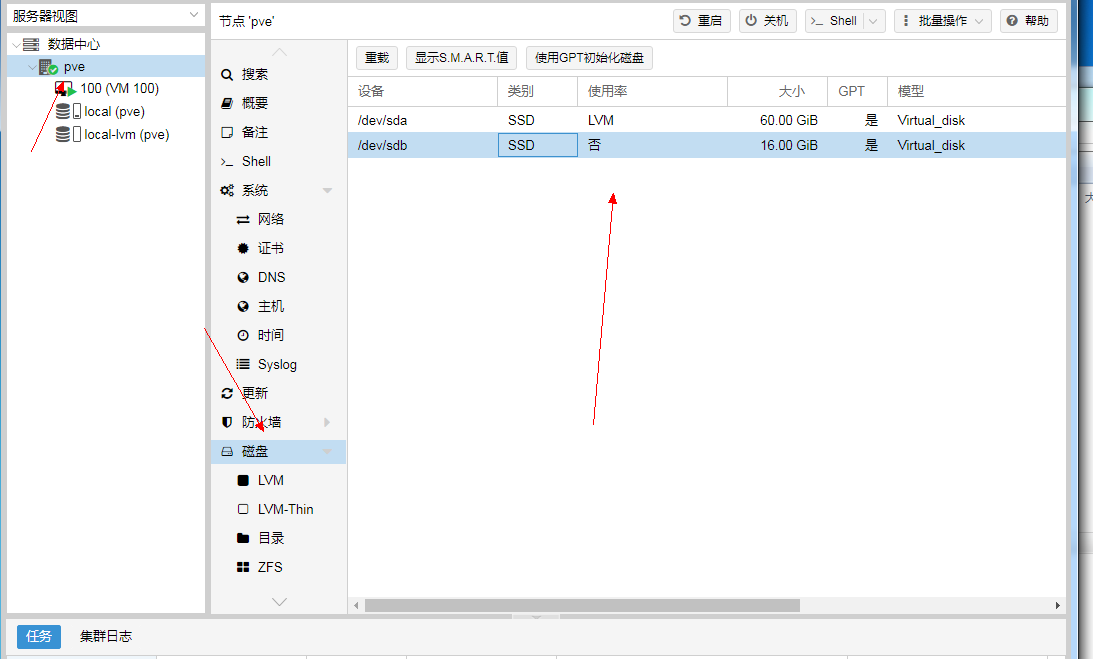Click the Reboot (重启) button
1093x659 pixels.
point(701,21)
